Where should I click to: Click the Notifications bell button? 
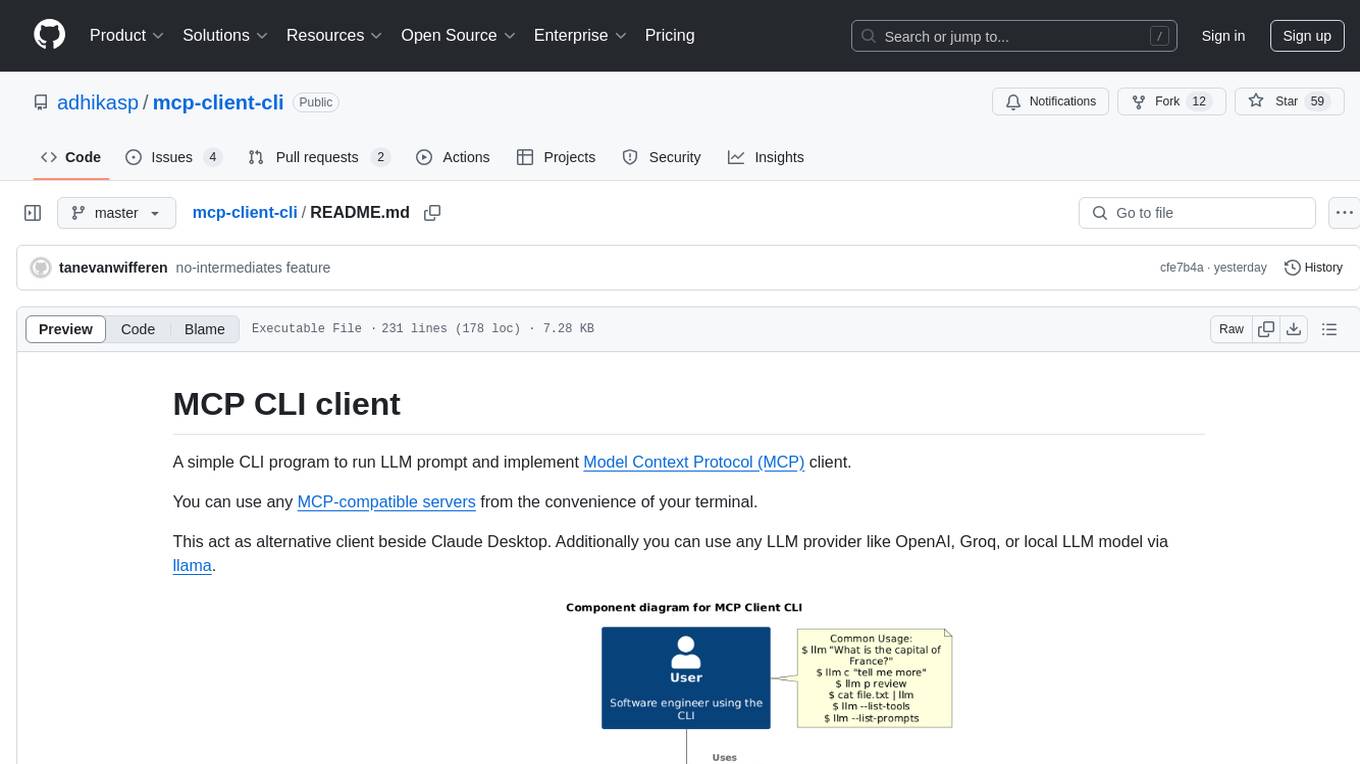[x=1051, y=102]
